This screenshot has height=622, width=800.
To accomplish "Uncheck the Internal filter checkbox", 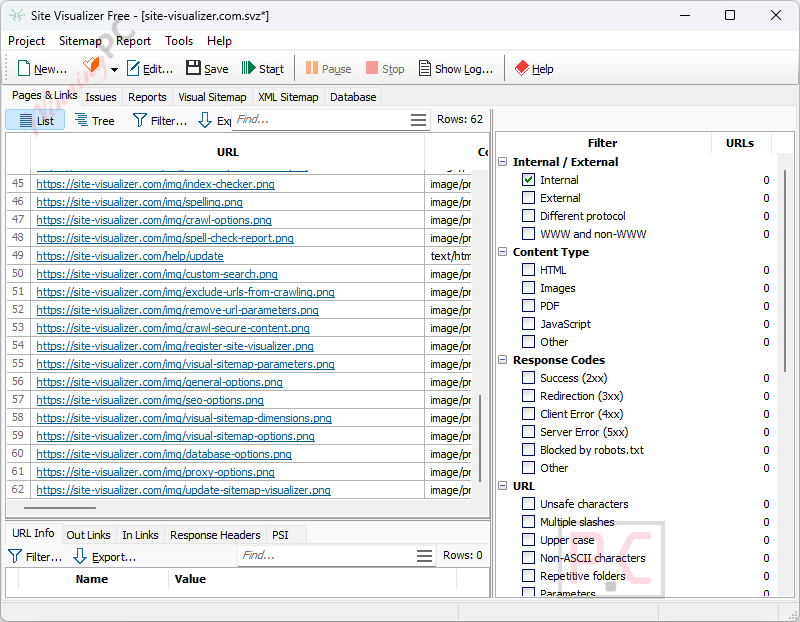I will [x=529, y=180].
